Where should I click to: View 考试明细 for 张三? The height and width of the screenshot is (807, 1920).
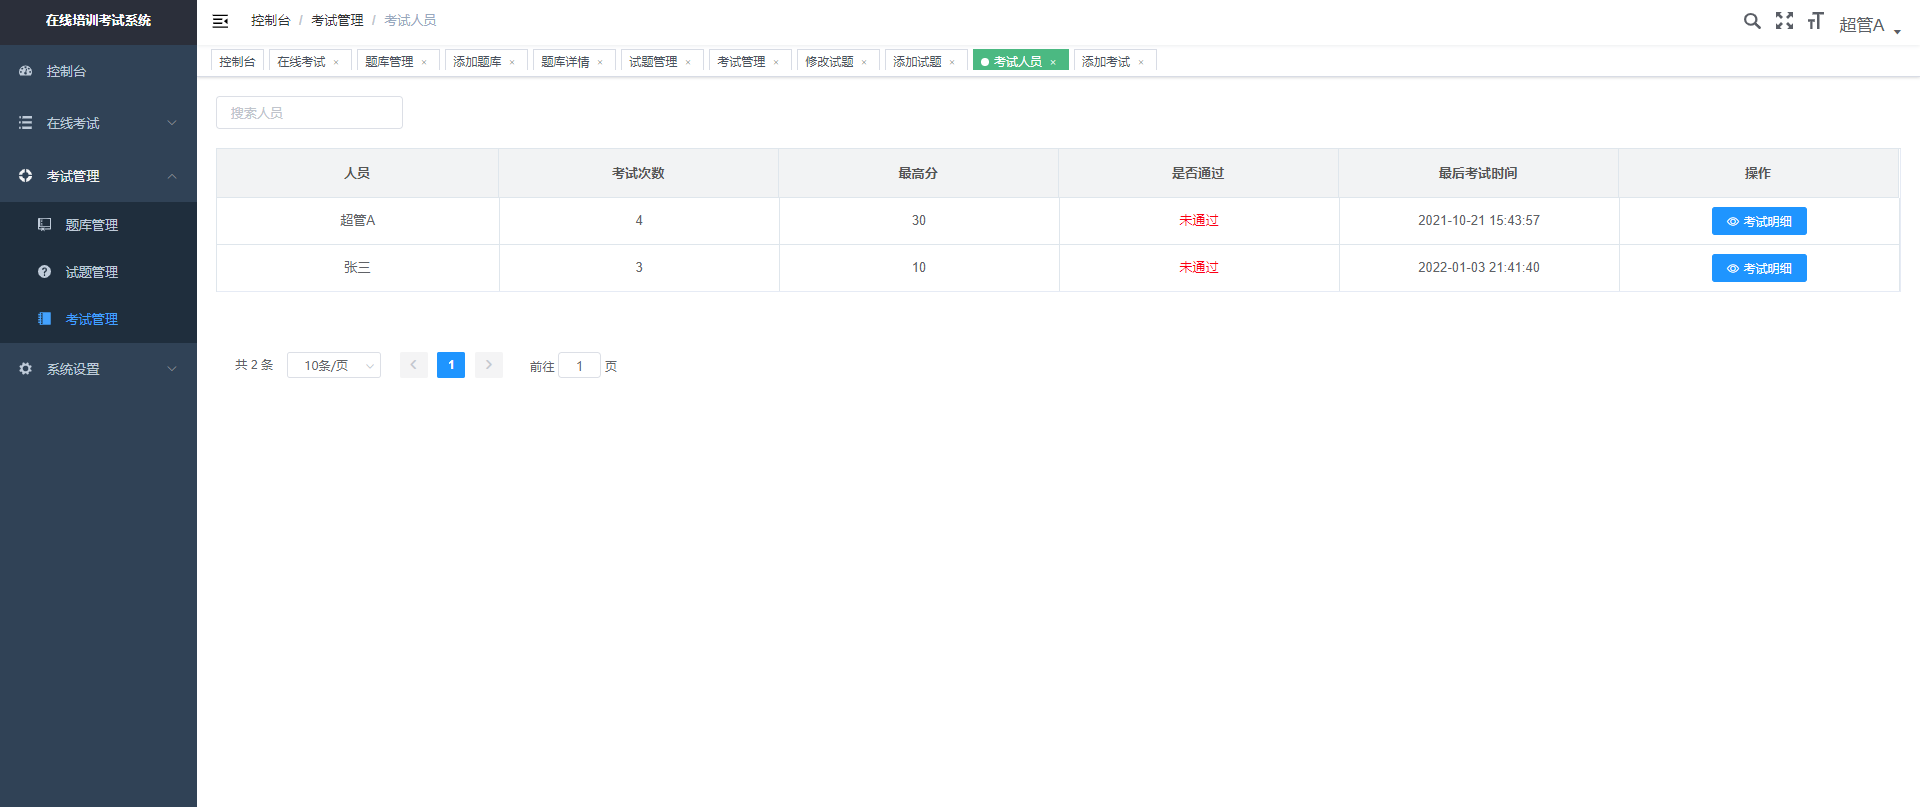(1759, 268)
